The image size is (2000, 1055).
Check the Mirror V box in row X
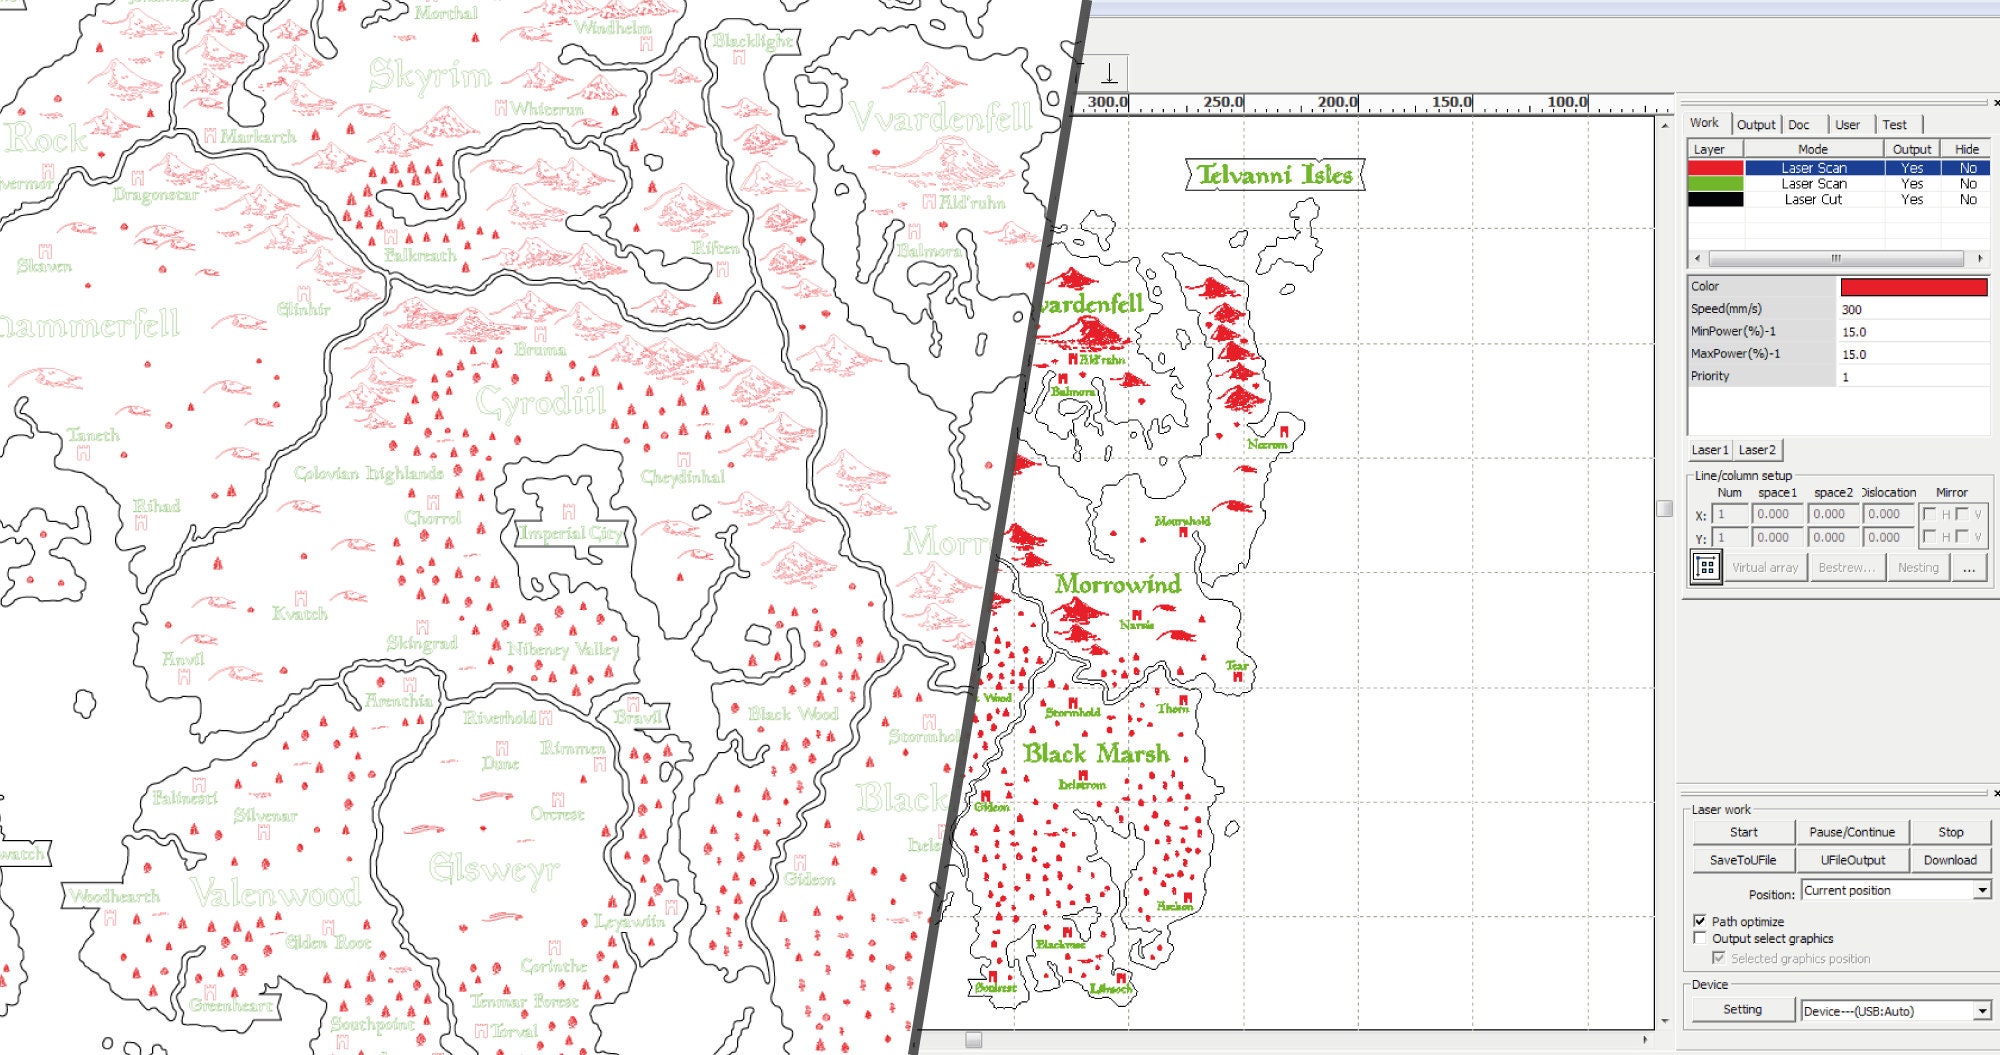click(x=1962, y=514)
